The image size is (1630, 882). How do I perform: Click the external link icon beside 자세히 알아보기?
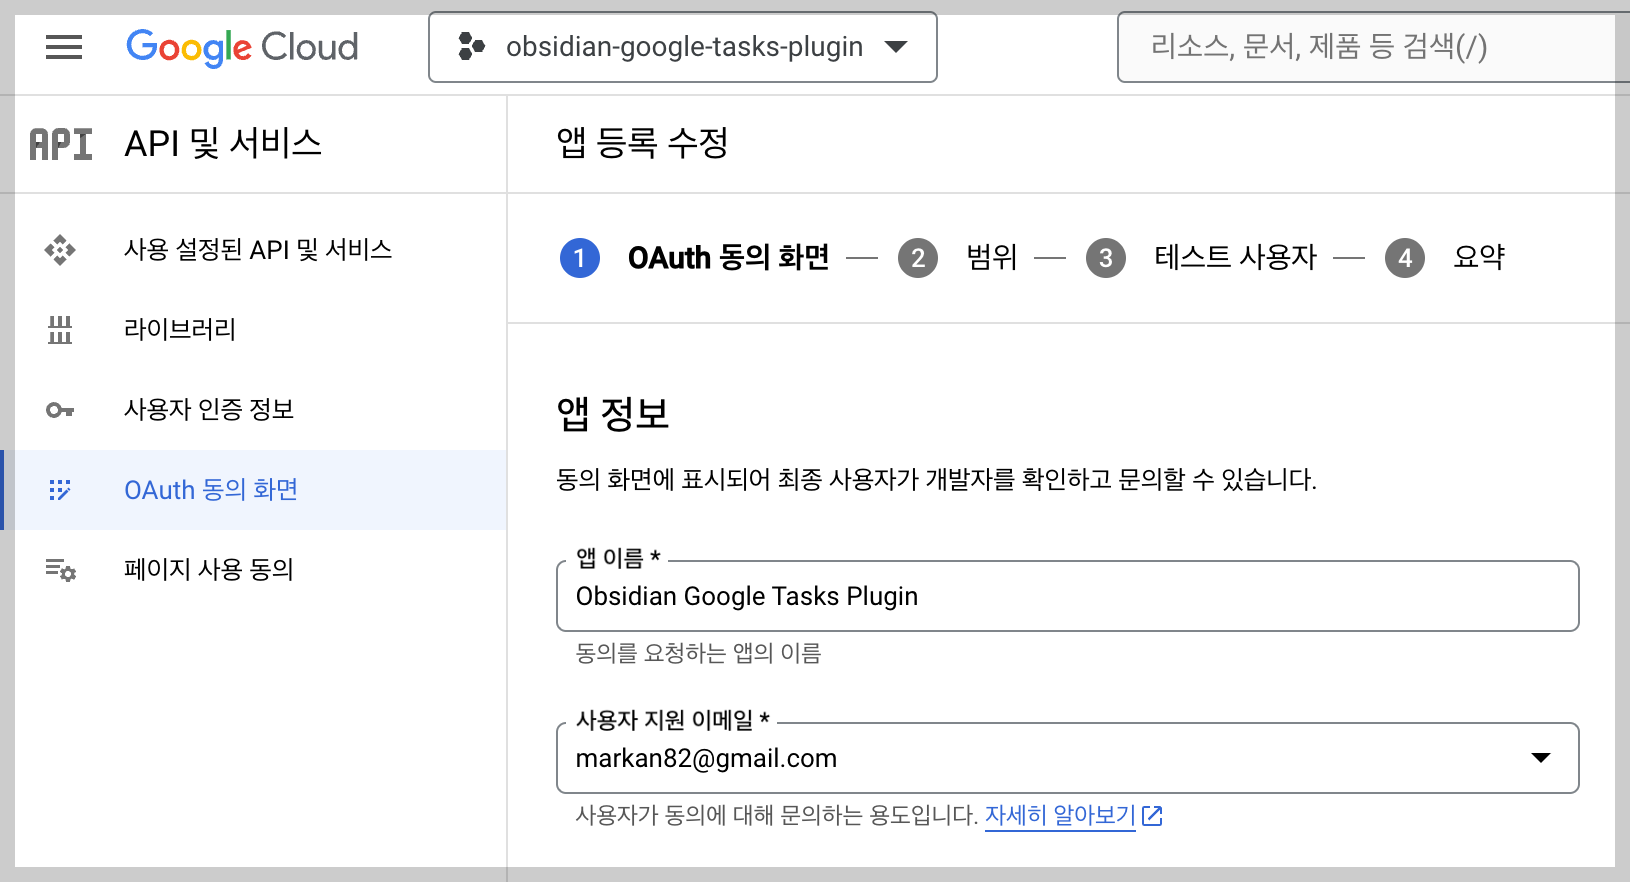(1152, 816)
